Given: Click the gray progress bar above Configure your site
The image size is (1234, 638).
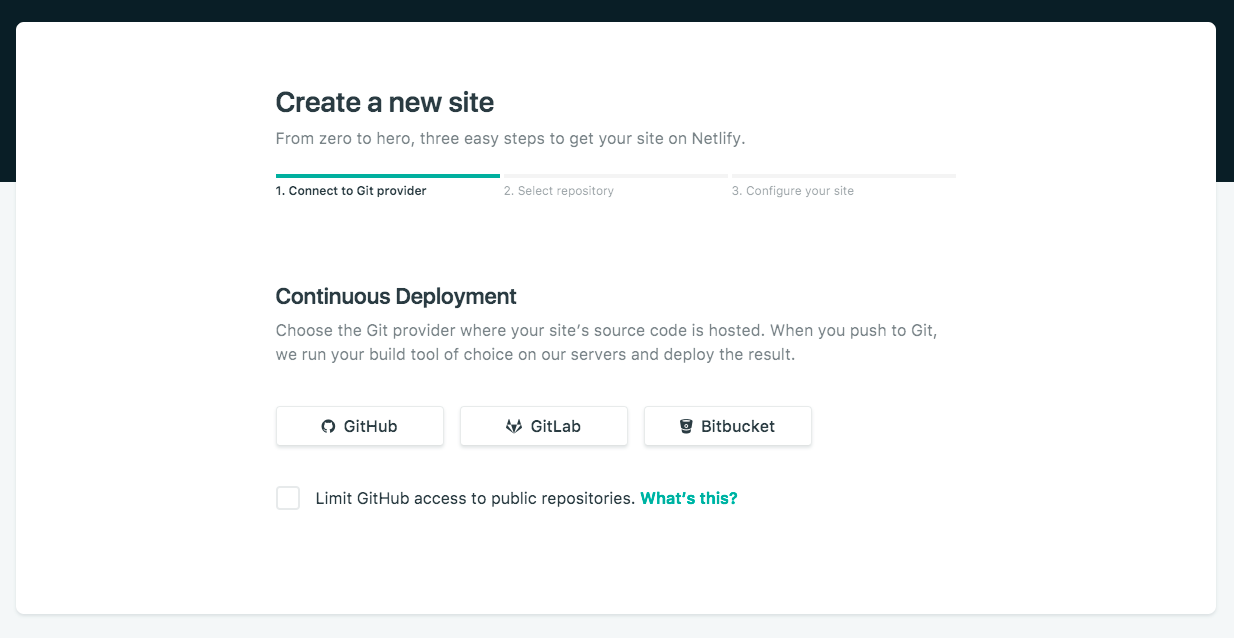Looking at the screenshot, I should [x=843, y=176].
